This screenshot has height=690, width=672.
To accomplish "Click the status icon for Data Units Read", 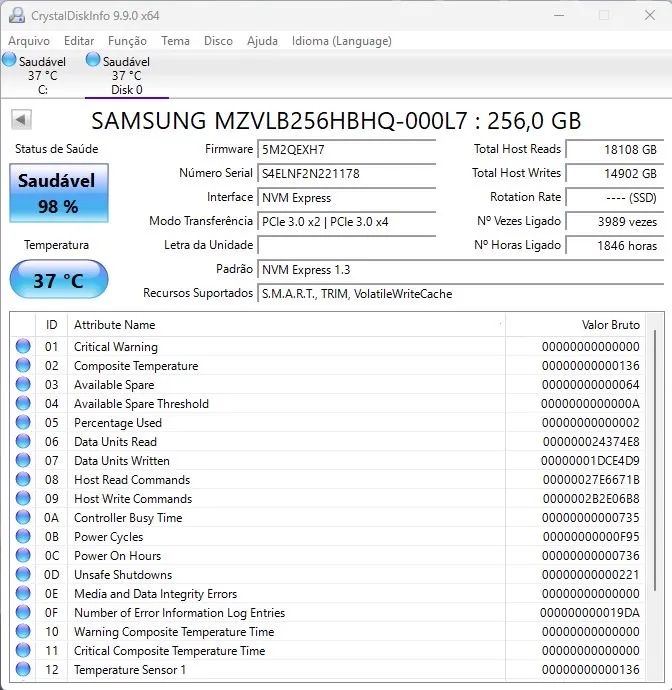I will point(23,441).
